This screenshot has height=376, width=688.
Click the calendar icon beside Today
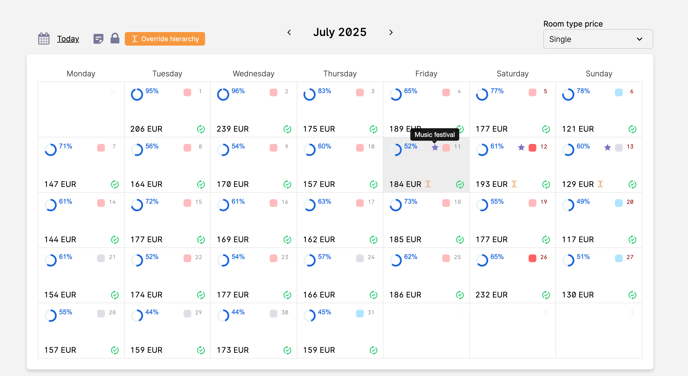coord(43,39)
